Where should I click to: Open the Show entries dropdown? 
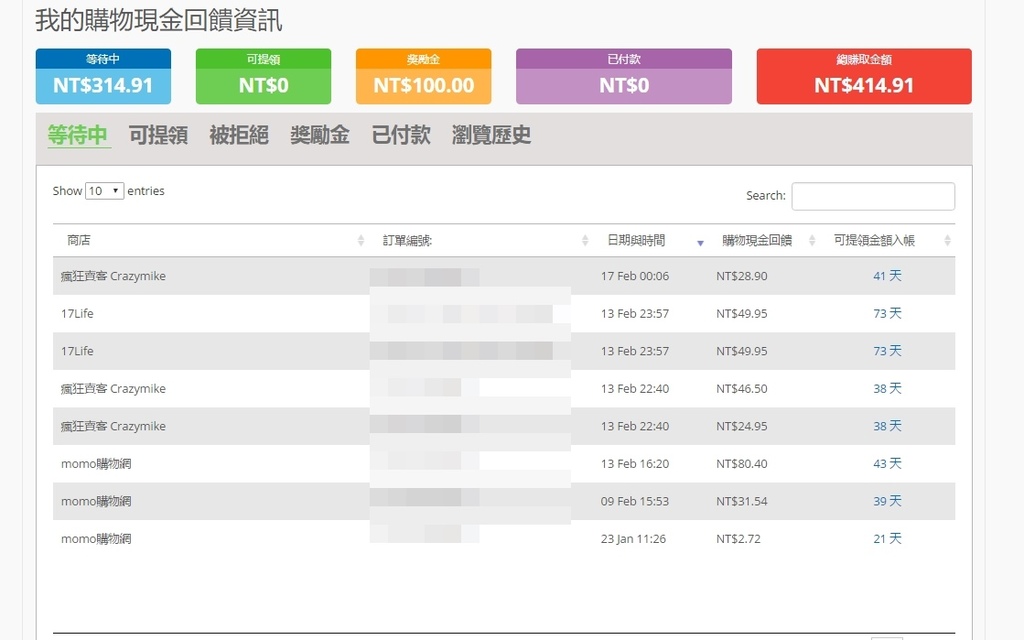[x=104, y=191]
